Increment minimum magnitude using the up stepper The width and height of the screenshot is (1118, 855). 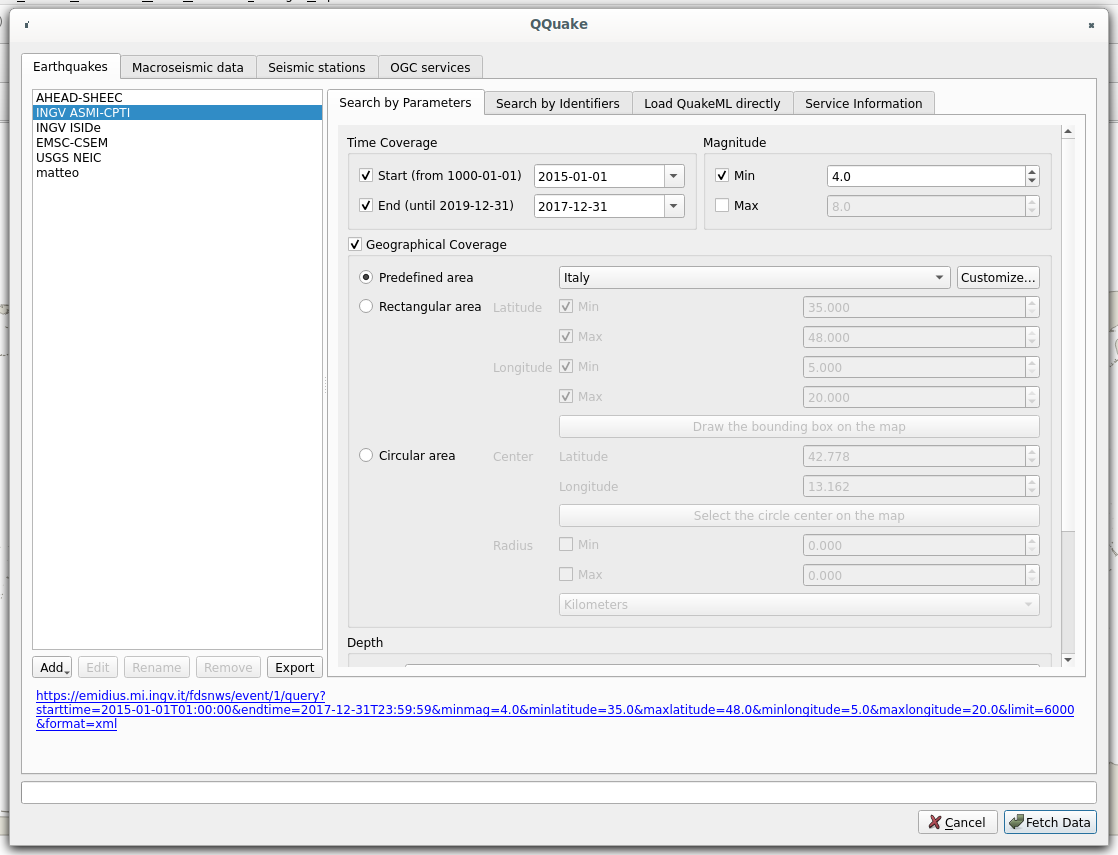point(1031,171)
